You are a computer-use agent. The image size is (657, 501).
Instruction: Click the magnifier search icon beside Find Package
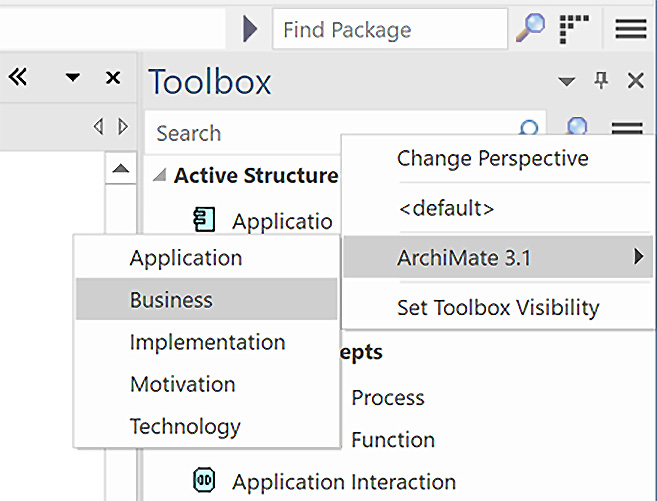point(530,28)
